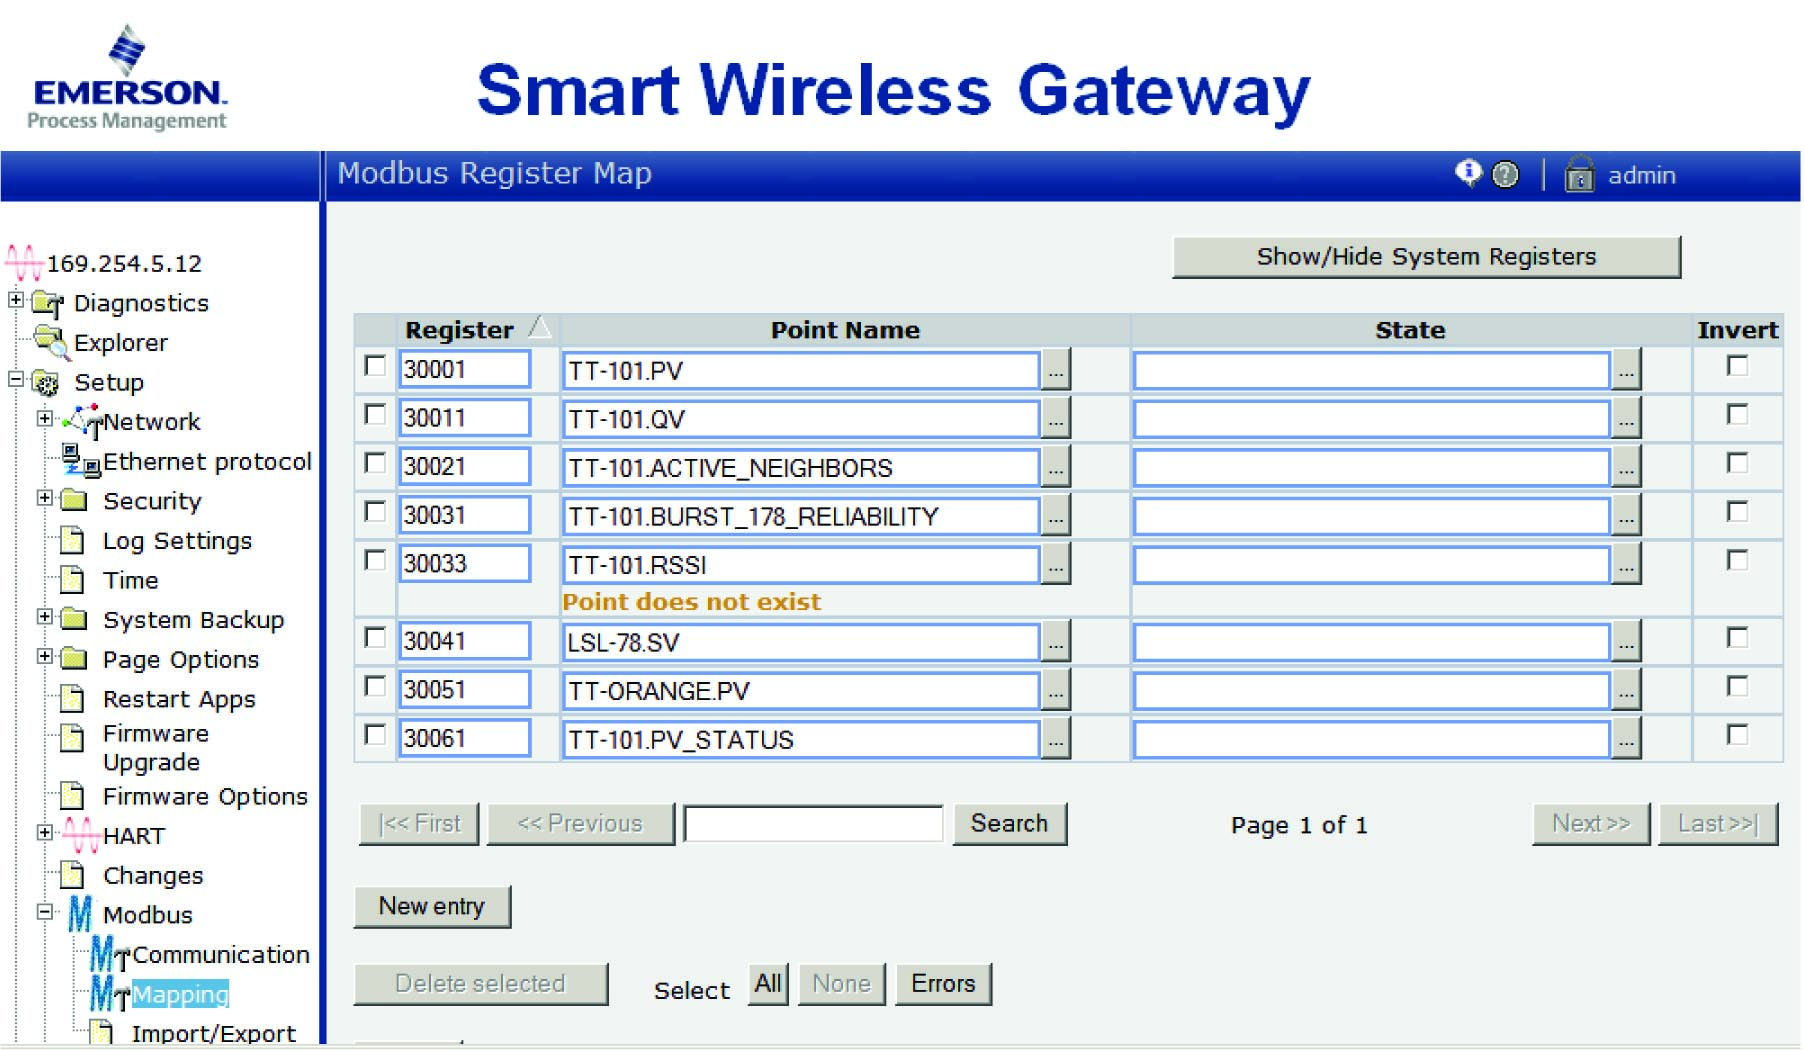Click the Delete selected button
The height and width of the screenshot is (1050, 1804).
coord(480,984)
